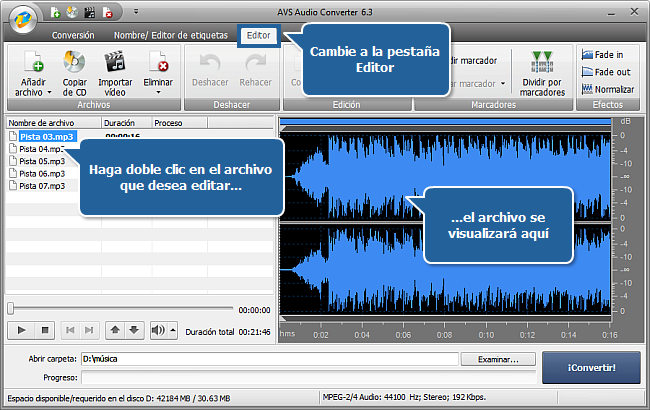Click the Añadir archivo icon
Screen dimensions: 650x410
pyautogui.click(x=31, y=62)
